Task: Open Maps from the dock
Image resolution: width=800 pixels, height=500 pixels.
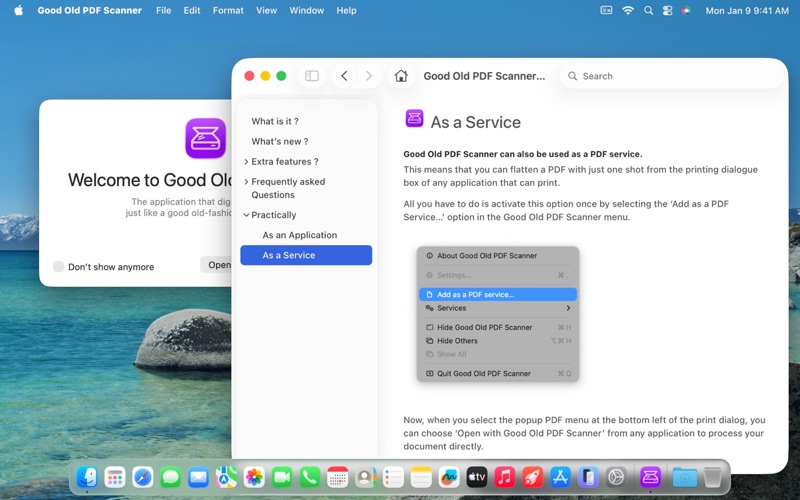Action: (226, 478)
